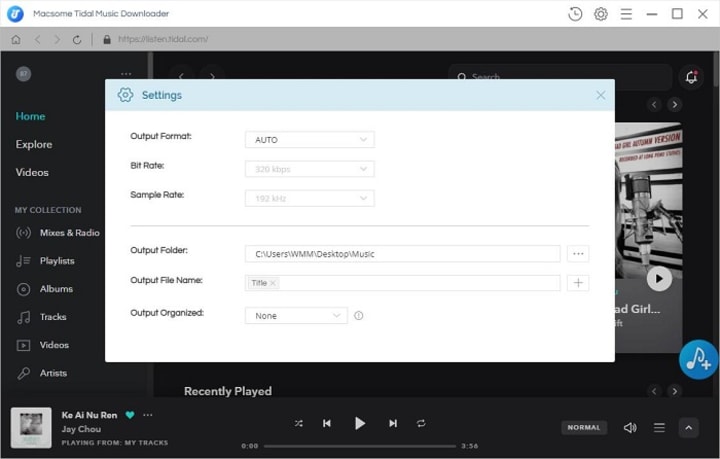This screenshot has width=720, height=459.
Task: Click the padlock security icon
Action: point(107,39)
